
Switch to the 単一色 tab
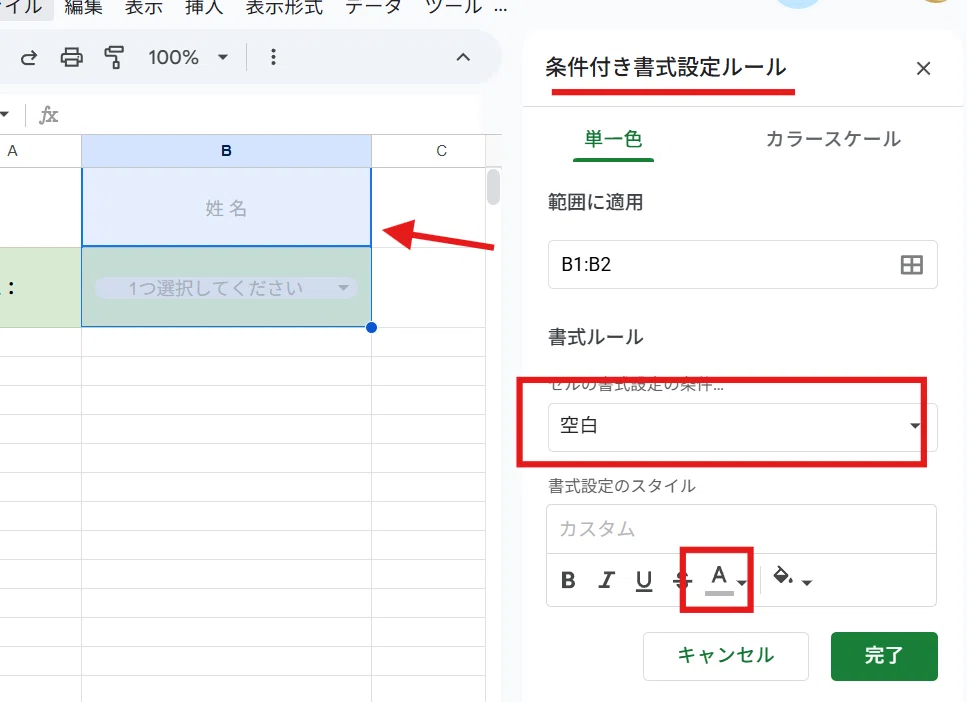pyautogui.click(x=614, y=139)
